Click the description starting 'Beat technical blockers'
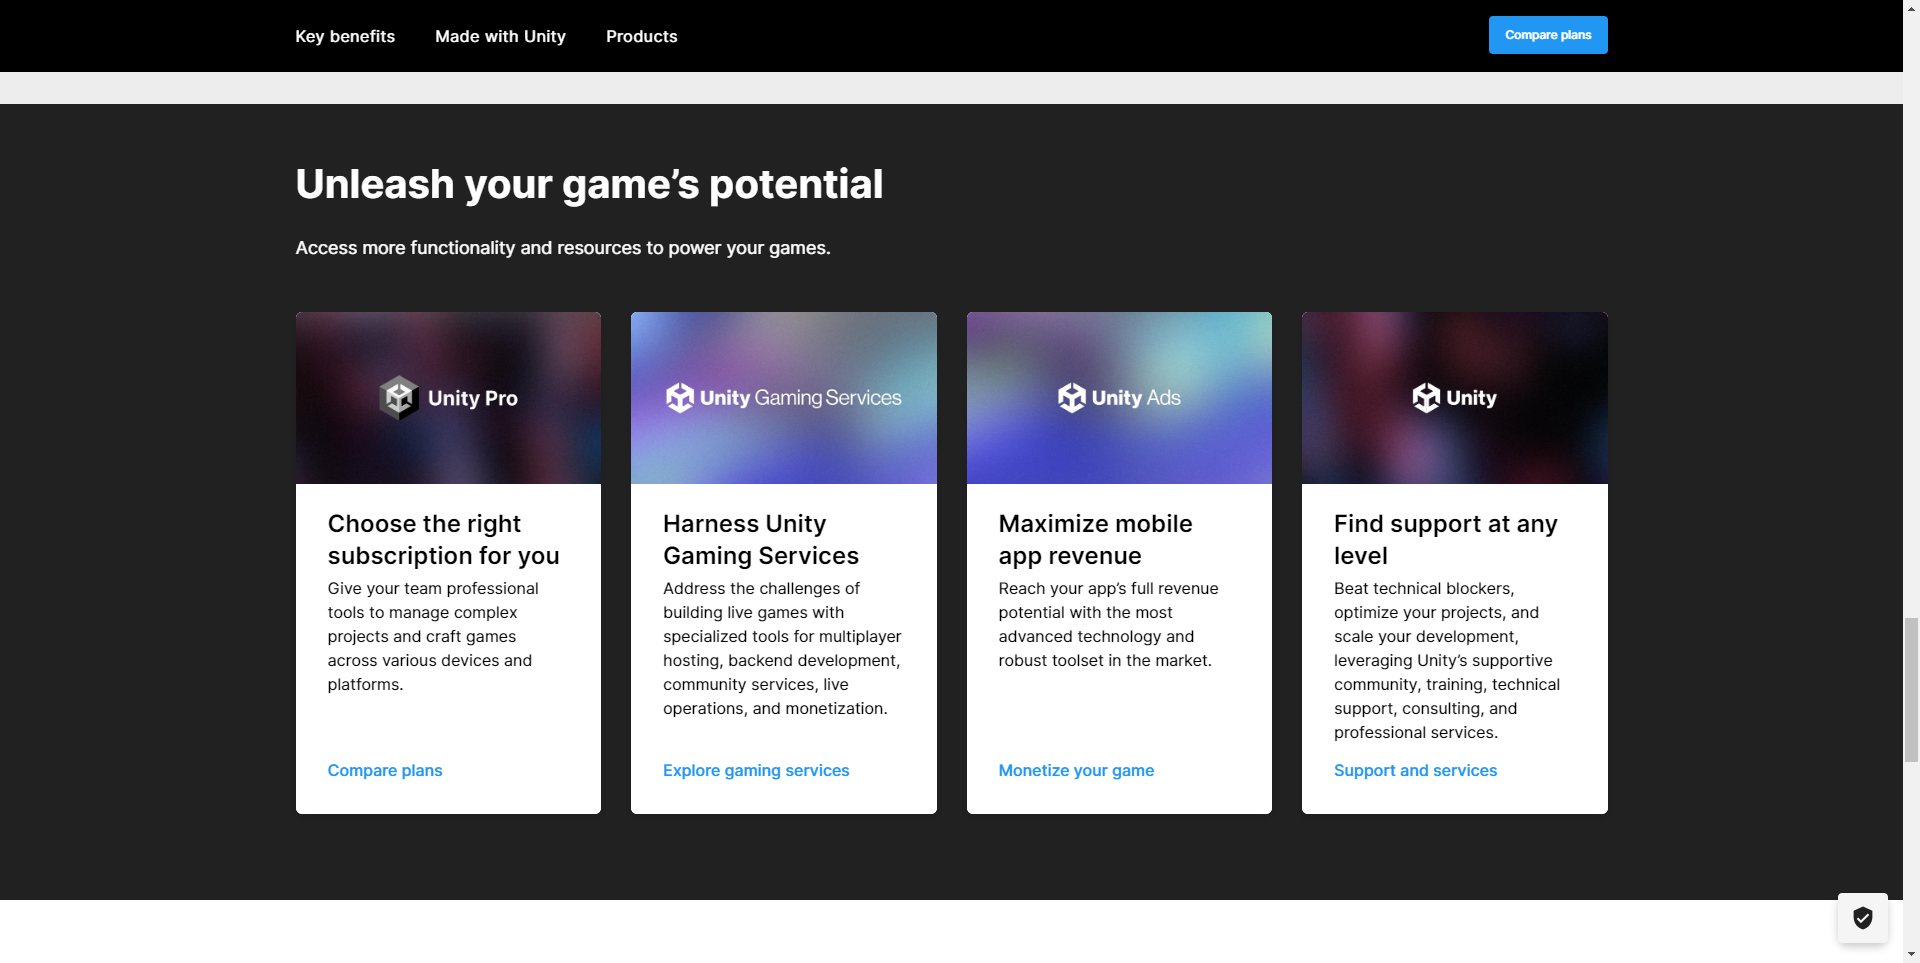 coord(1447,660)
